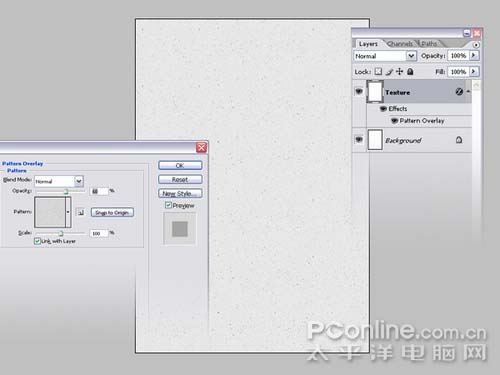Hide the Texture layer with its eye icon
This screenshot has width=500, height=375.
tap(359, 91)
